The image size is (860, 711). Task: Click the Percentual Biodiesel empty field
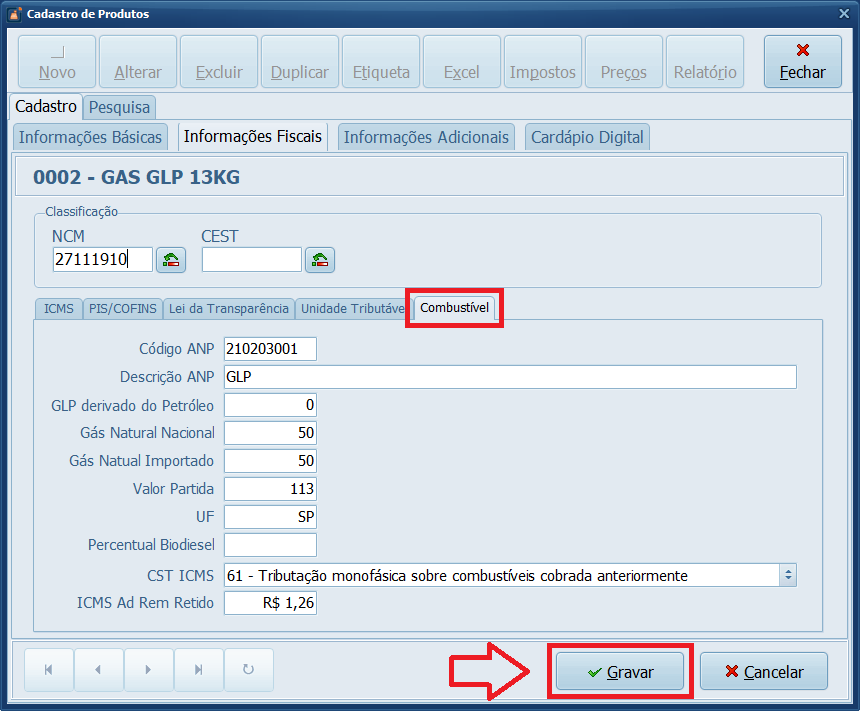[270, 545]
